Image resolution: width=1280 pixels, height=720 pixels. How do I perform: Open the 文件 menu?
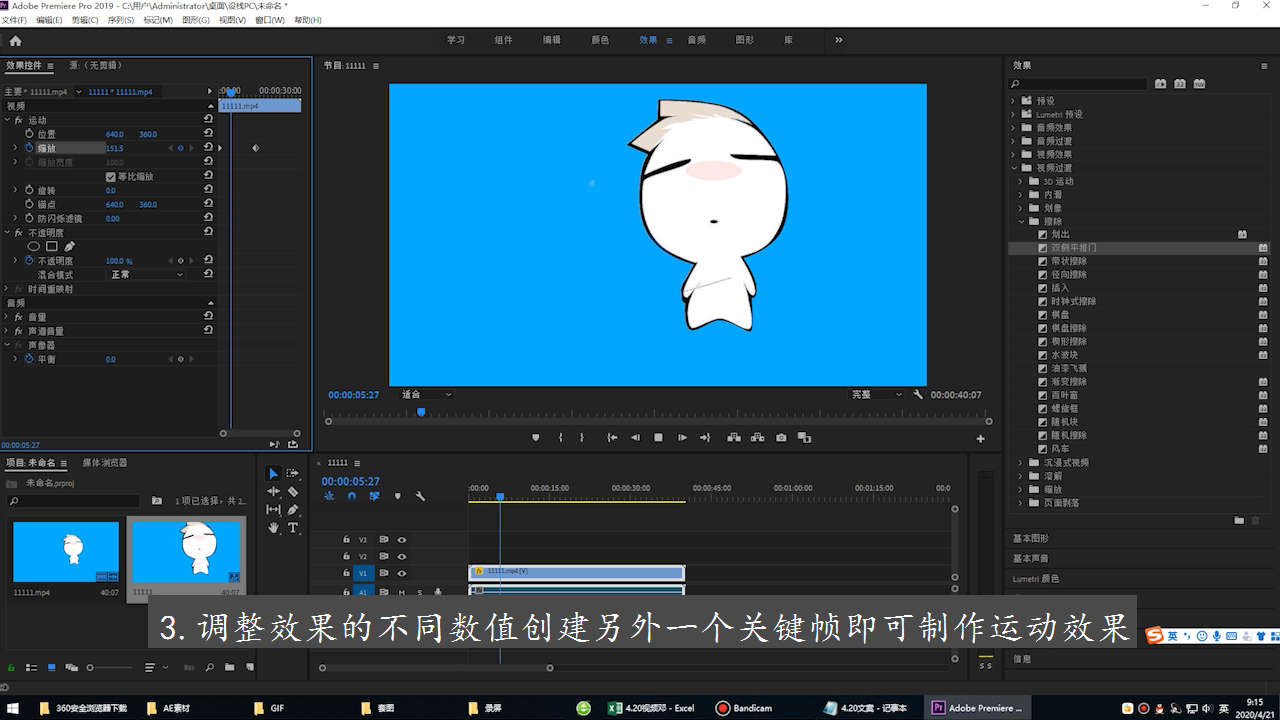(x=14, y=20)
